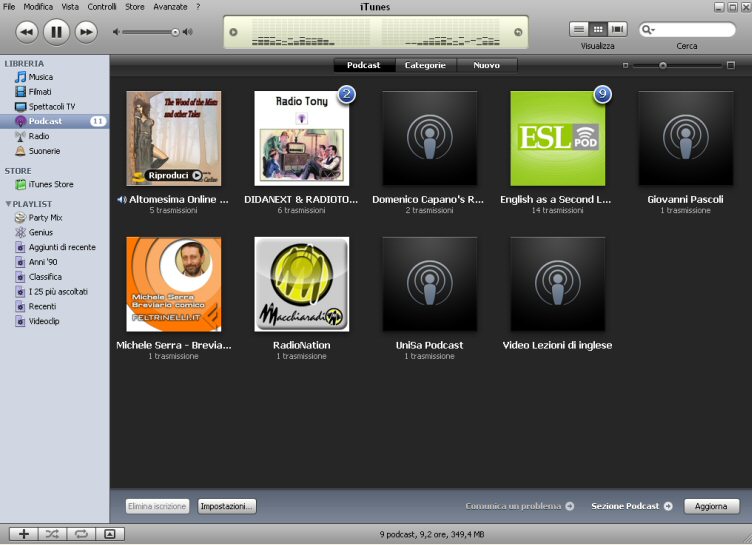Switch to Cover Flow view icon
This screenshot has width=752, height=545.
pos(618,29)
